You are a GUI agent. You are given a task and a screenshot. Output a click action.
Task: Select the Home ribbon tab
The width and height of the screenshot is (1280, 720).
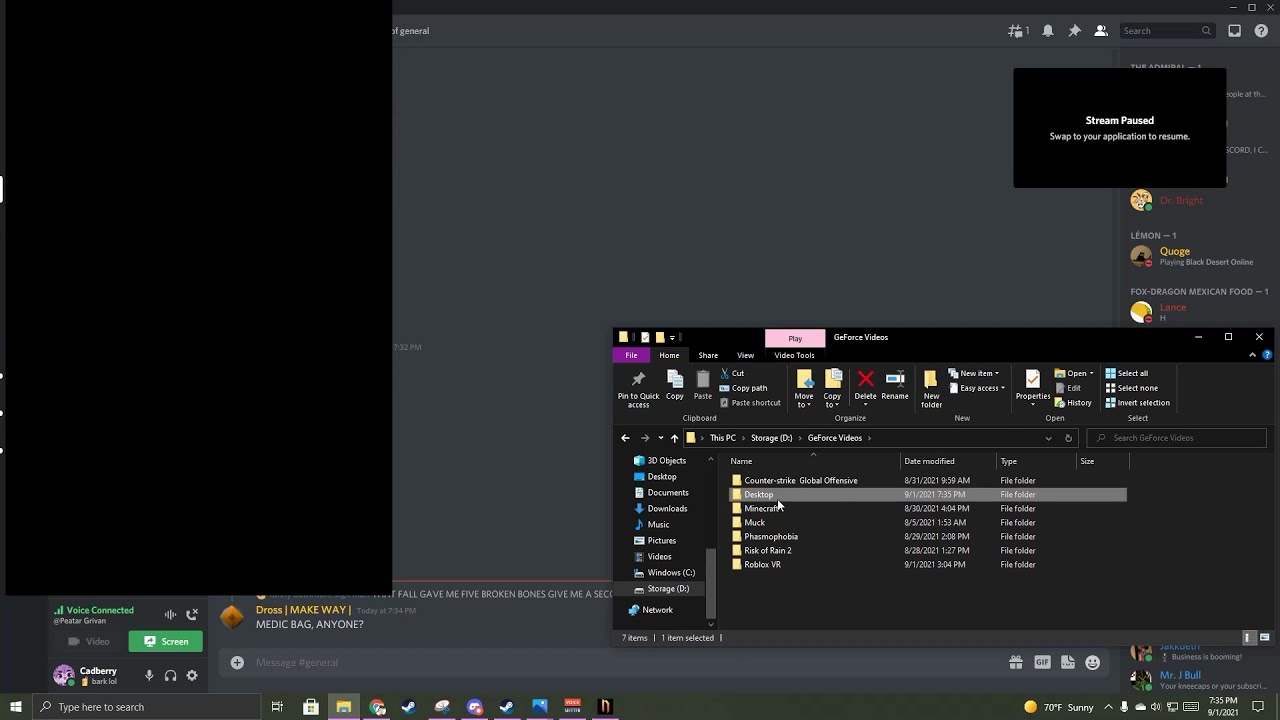[669, 355]
